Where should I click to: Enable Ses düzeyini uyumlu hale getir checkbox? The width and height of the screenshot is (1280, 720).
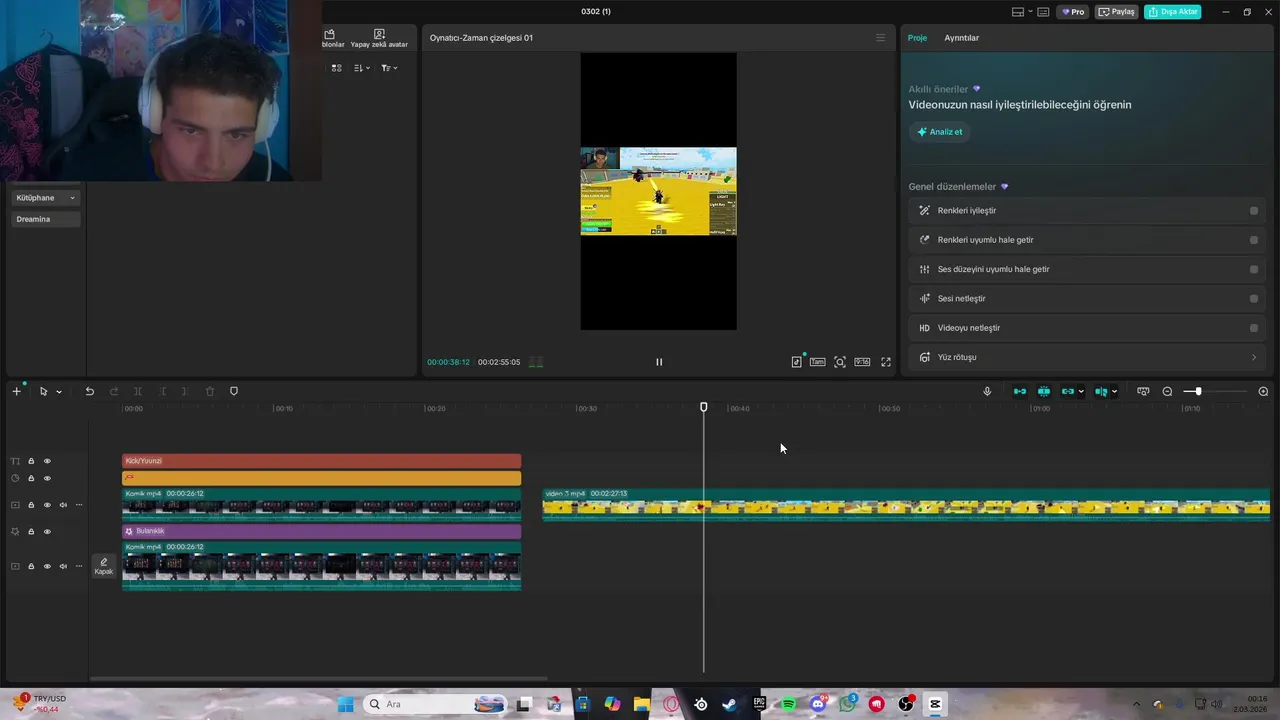(1254, 269)
